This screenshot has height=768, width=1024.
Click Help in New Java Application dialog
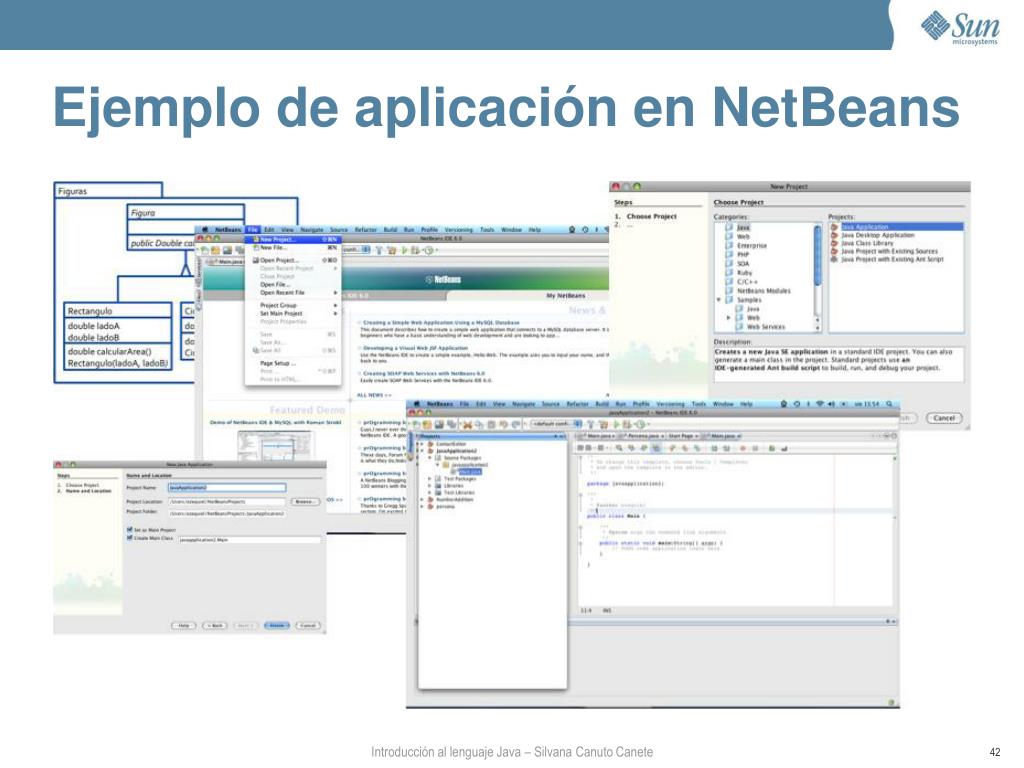184,626
